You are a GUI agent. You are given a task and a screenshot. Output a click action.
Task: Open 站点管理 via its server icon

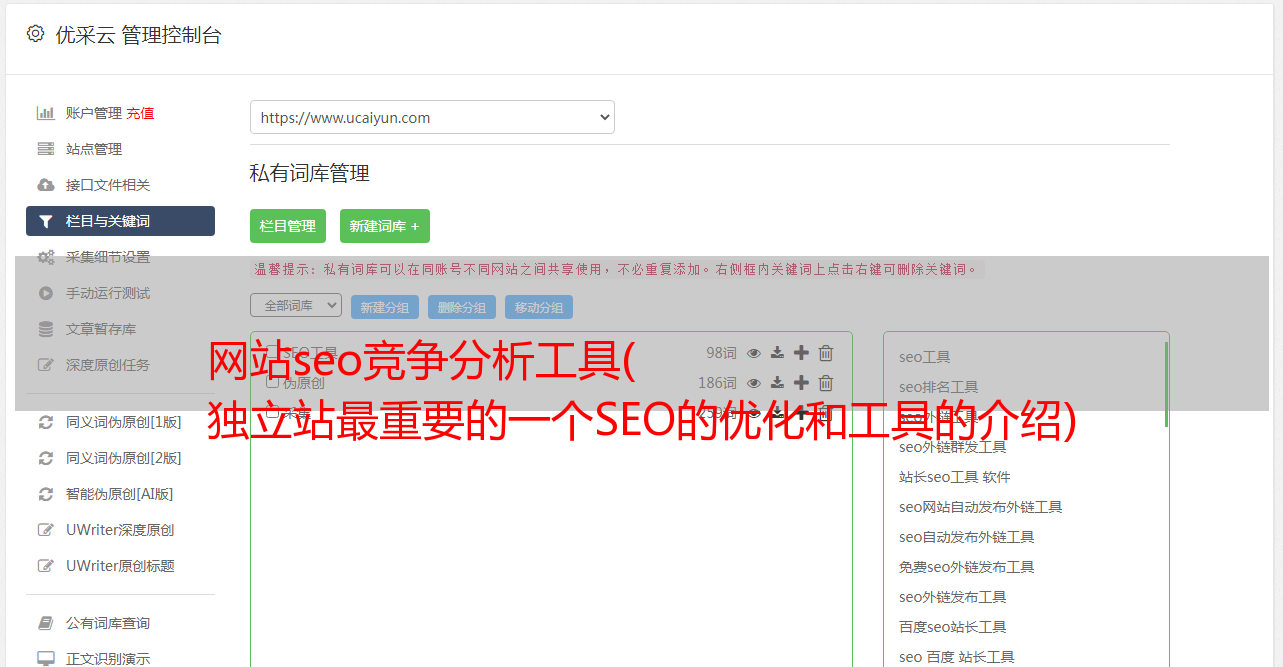[x=46, y=149]
